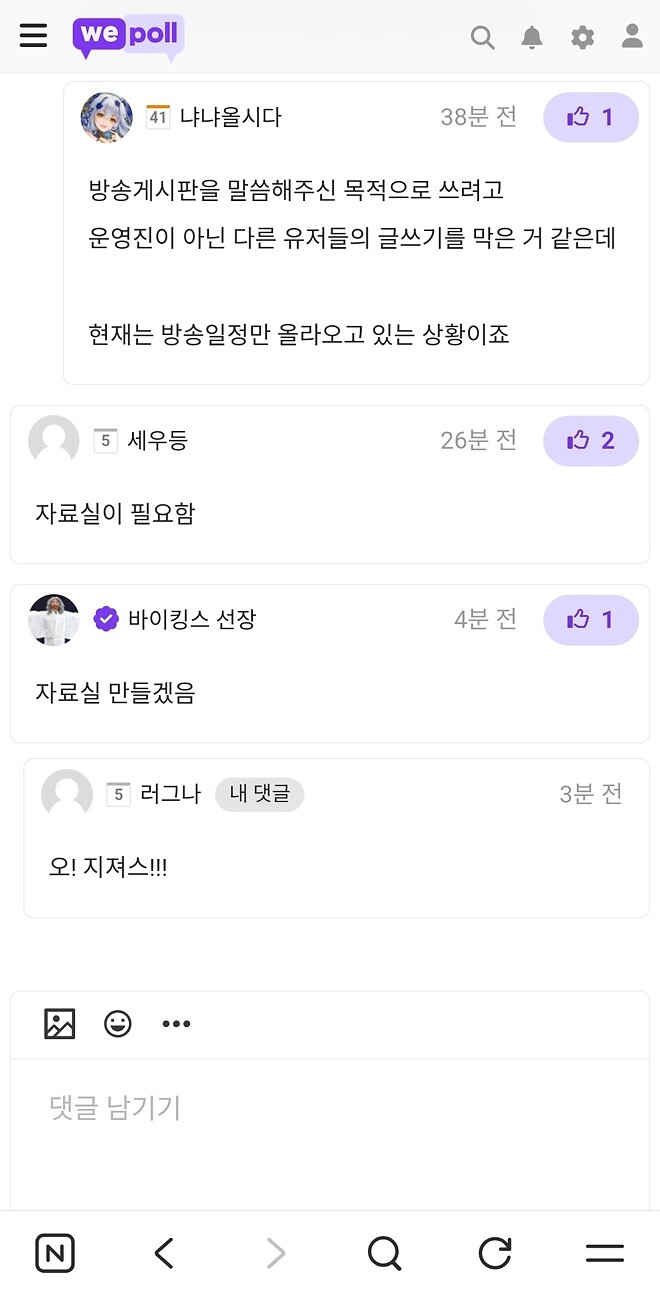Toggle the like on 바이킹스 선장's comment

coord(591,619)
